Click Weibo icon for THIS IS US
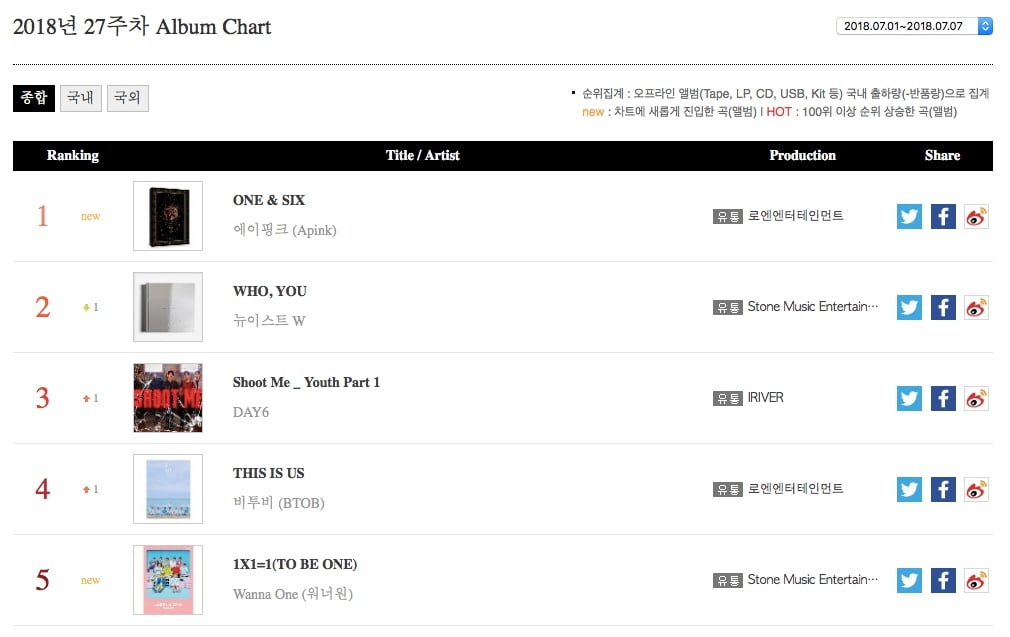The image size is (1010, 637). pos(976,489)
